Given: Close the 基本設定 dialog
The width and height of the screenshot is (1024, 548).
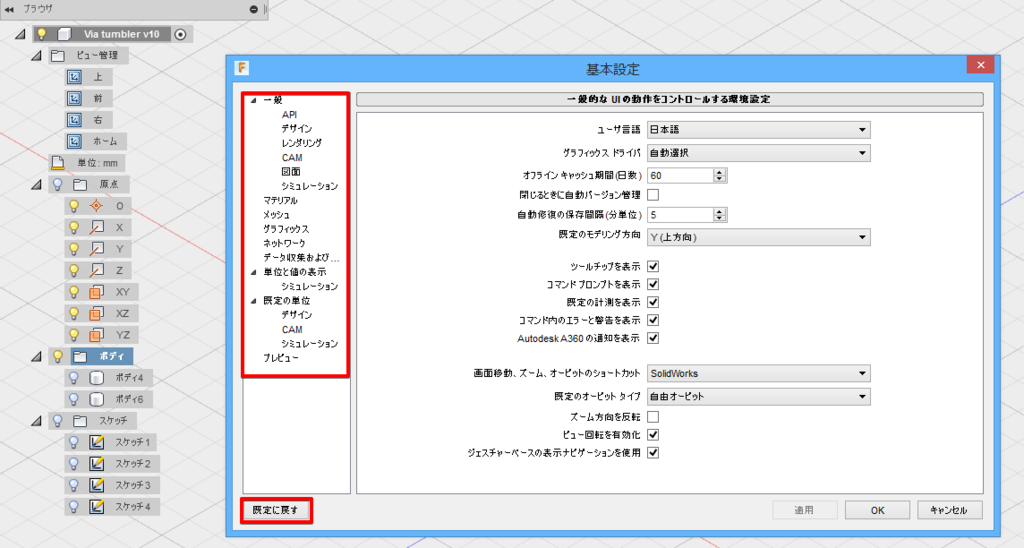Looking at the screenshot, I should tap(980, 65).
